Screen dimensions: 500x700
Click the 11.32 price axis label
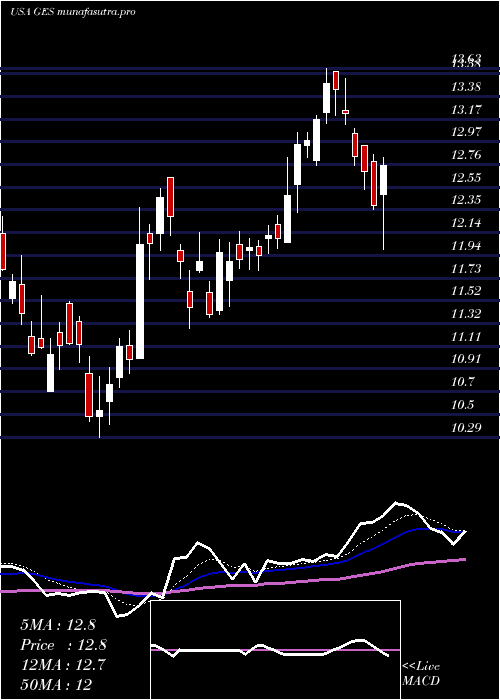pos(466,313)
